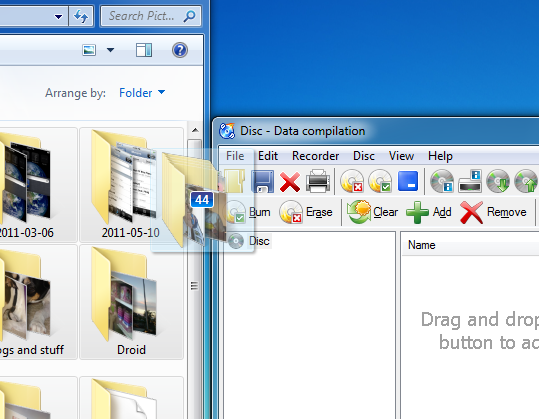The height and width of the screenshot is (419, 539).
Task: Click the erase disc icon with red X badge
Action: click(352, 181)
